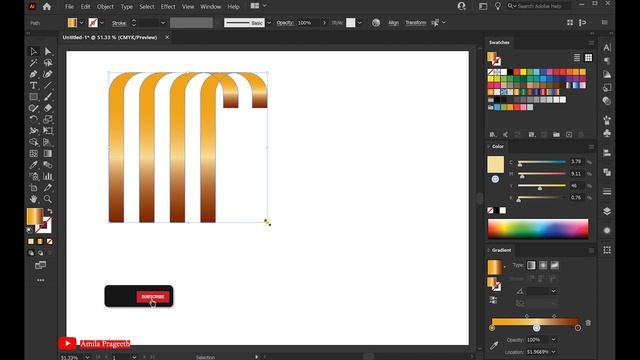Image resolution: width=640 pixels, height=360 pixels.
Task: Select the Hand tool
Action: pos(33,199)
